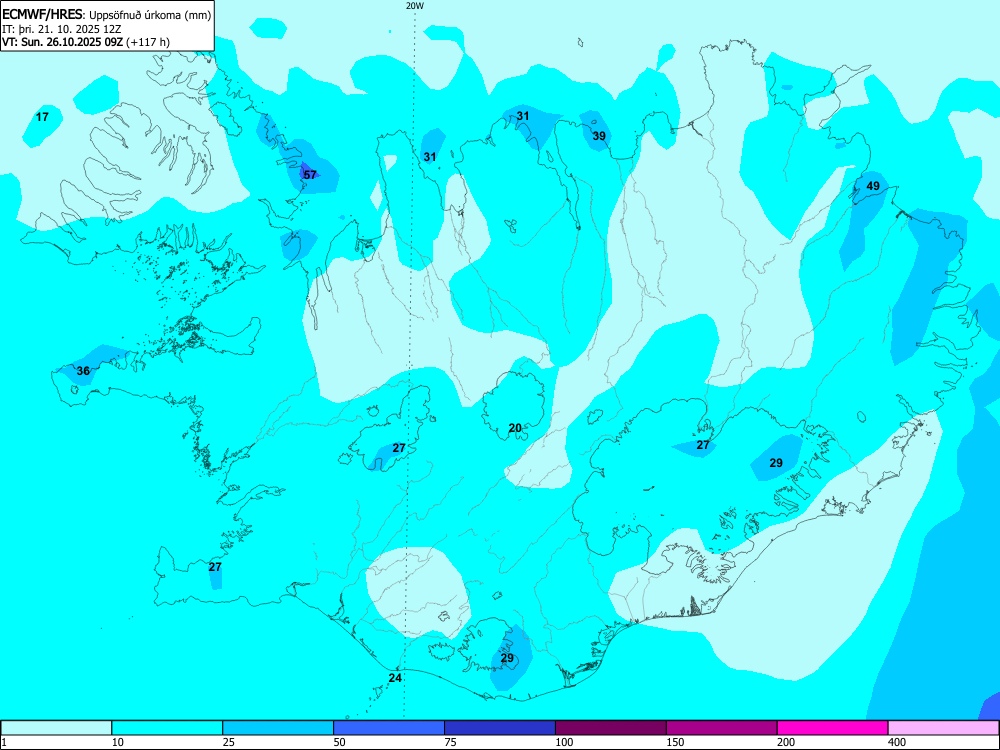Click the 20 precipitation value
The height and width of the screenshot is (750, 1000).
(x=515, y=428)
